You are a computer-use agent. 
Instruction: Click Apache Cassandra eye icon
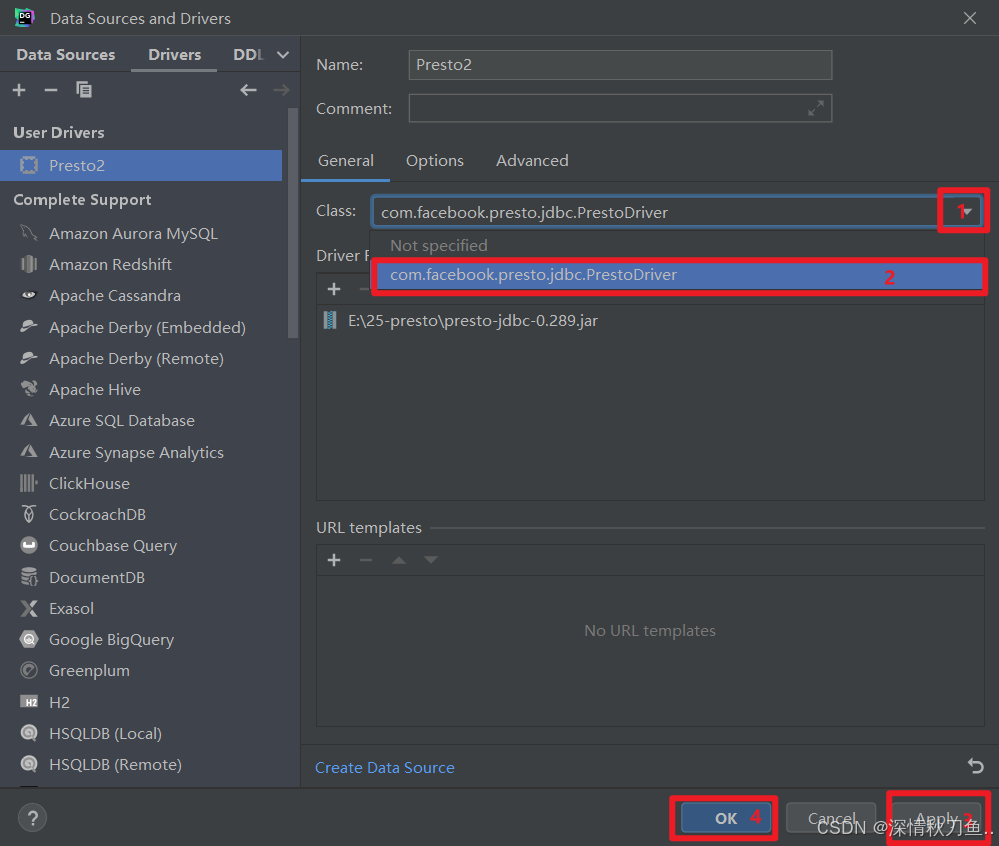click(29, 295)
